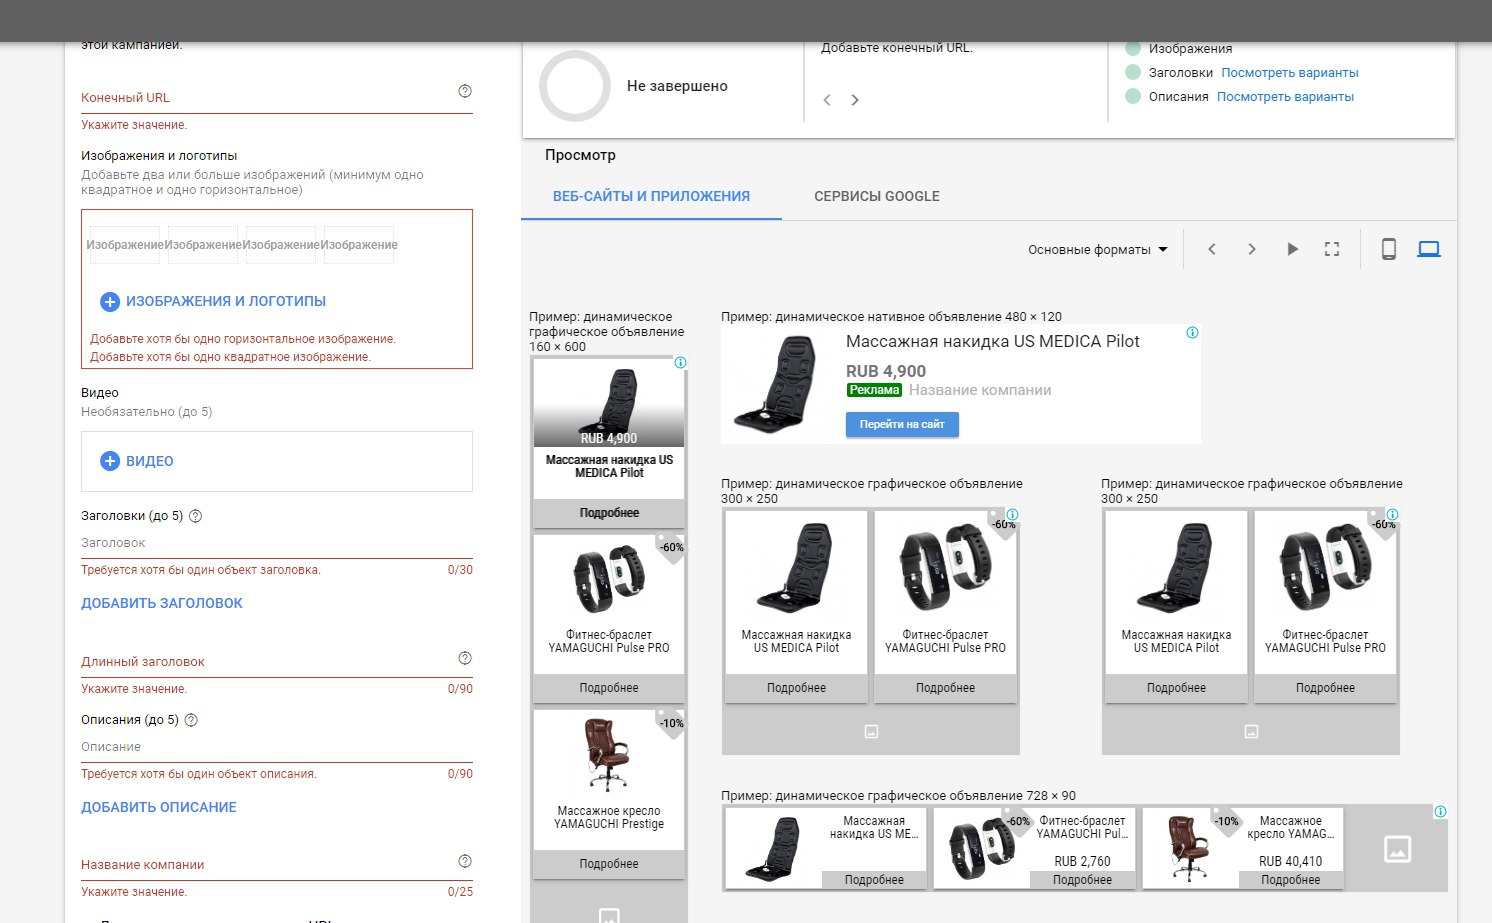
Task: Click Подробнее under RUB 2,760 in 728 × 90 ad
Action: pyautogui.click(x=1082, y=880)
